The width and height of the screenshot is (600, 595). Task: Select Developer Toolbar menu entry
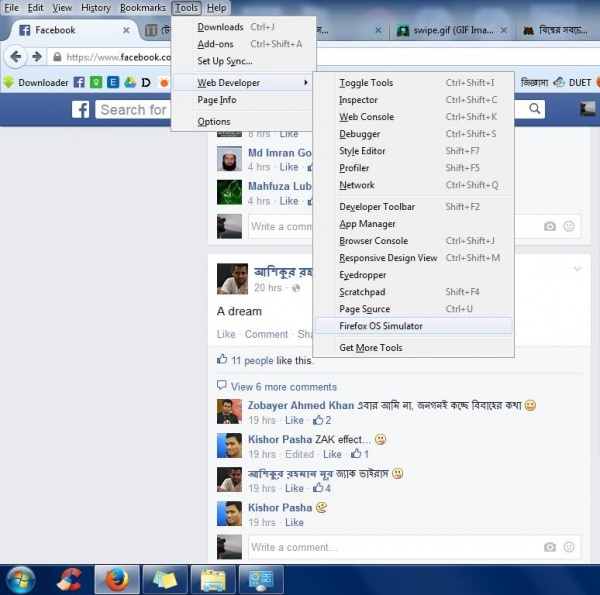(413, 207)
